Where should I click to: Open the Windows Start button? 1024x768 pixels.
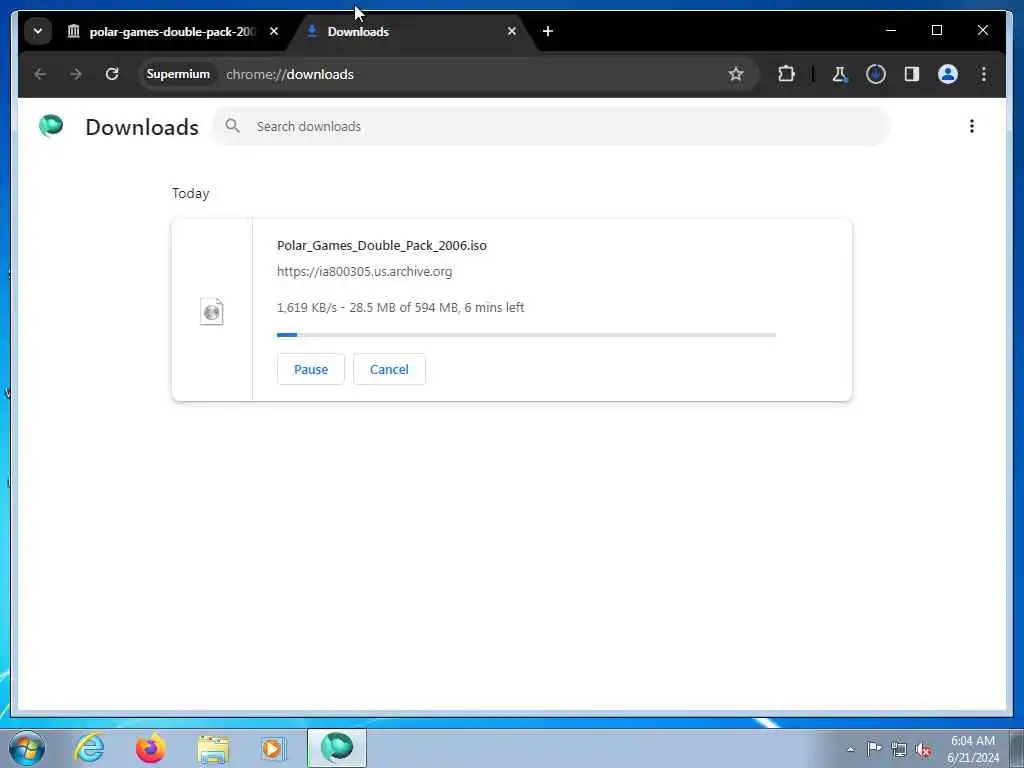pos(27,748)
